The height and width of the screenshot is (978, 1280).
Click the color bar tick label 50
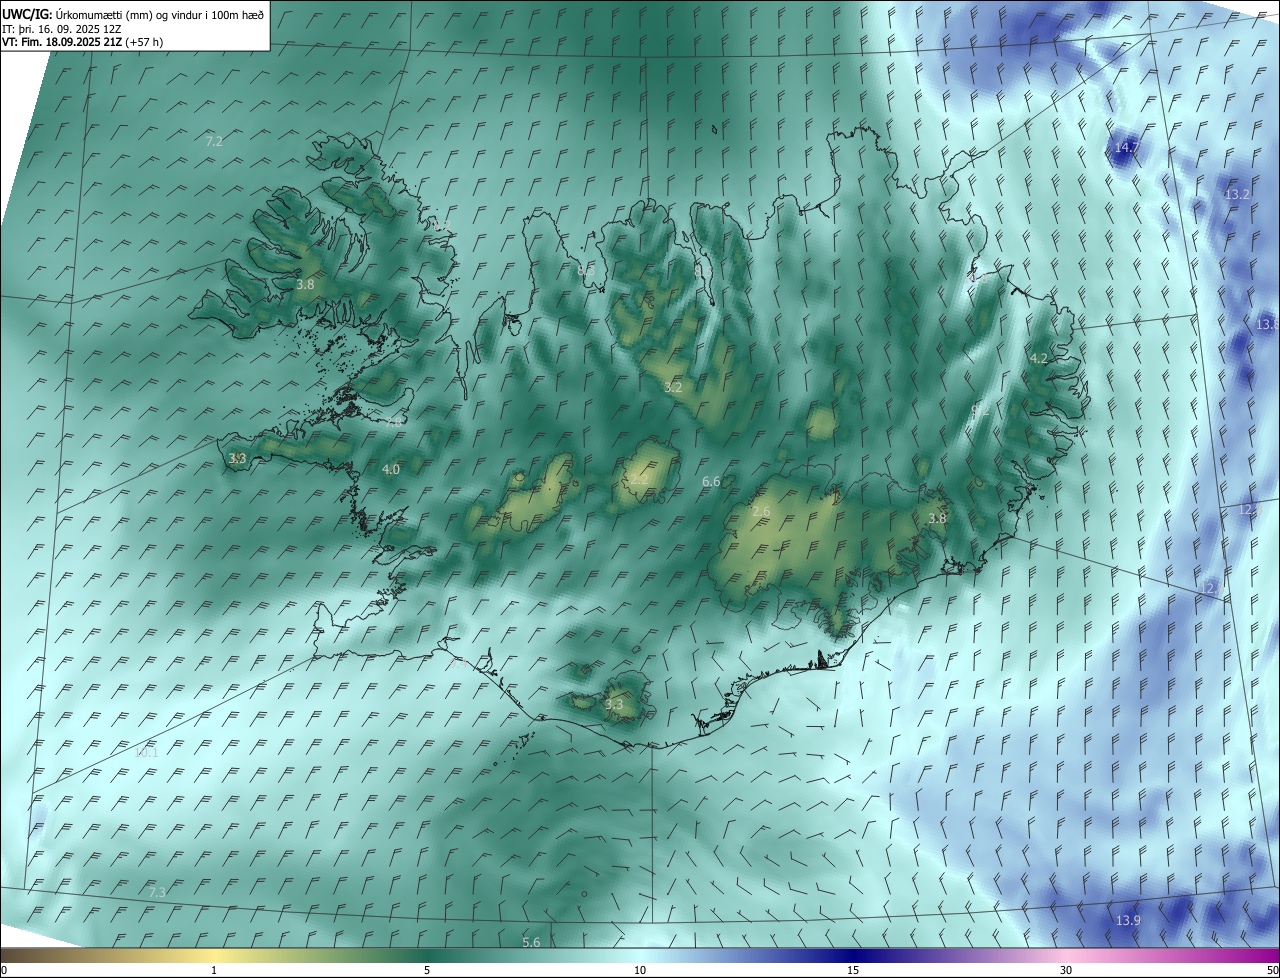(x=1272, y=970)
